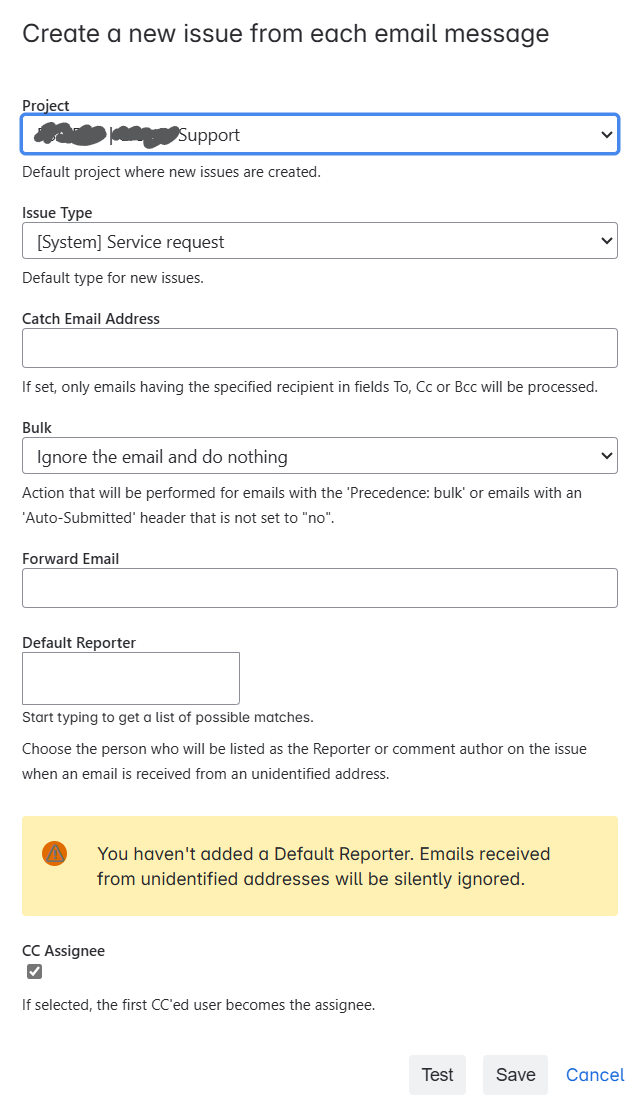Image resolution: width=640 pixels, height=1107 pixels.
Task: Click the Forward Email input field
Action: [320, 587]
